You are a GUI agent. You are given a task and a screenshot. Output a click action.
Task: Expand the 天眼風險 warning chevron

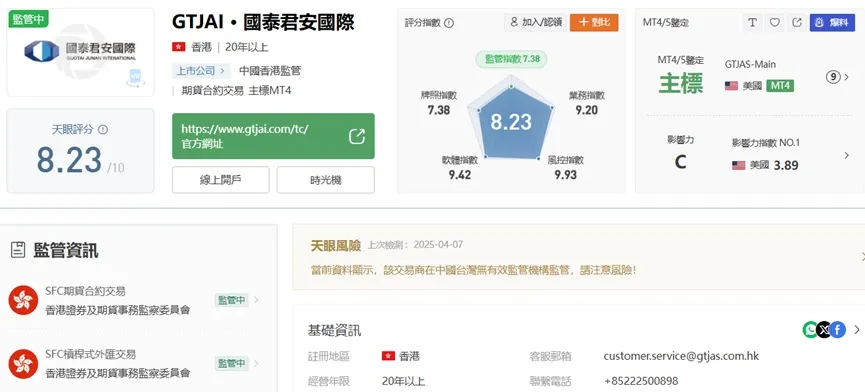point(862,256)
